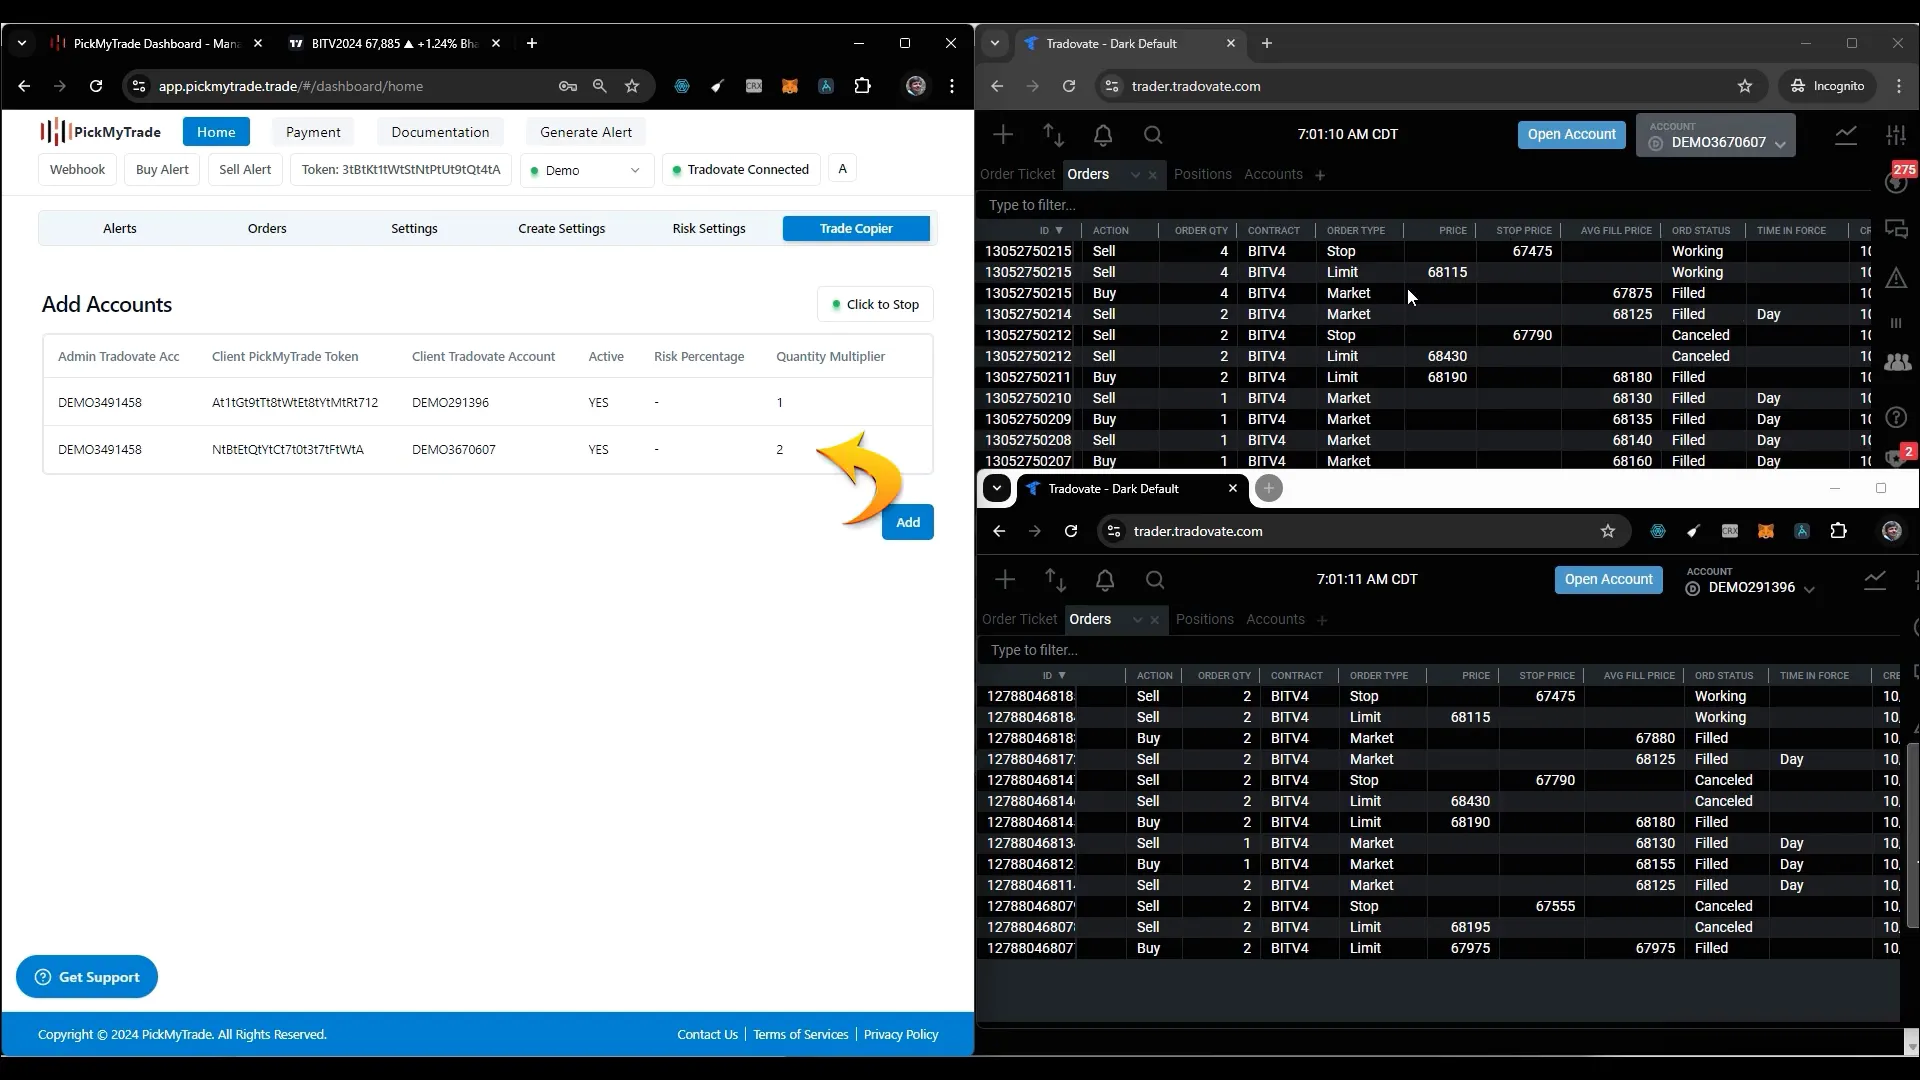The image size is (1920, 1080).
Task: Click the PickMyTrade logo
Action: tap(100, 132)
